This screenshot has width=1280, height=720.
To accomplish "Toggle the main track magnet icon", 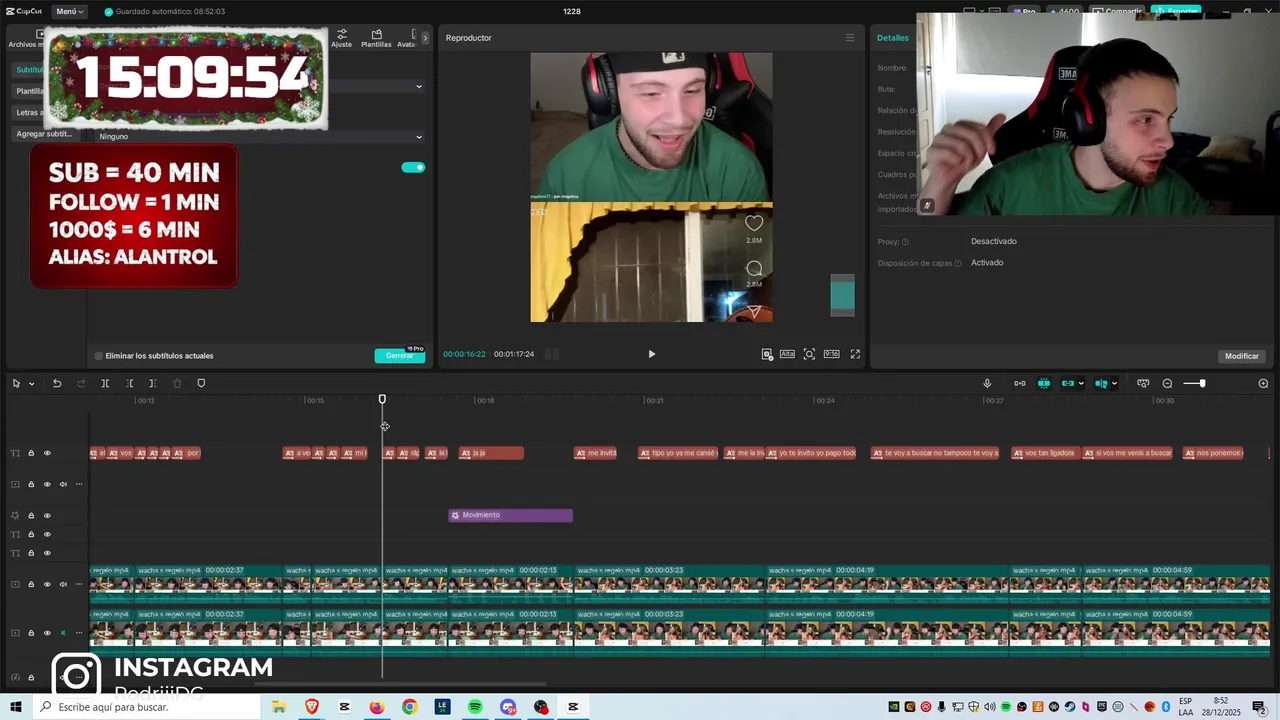I will 1020,383.
